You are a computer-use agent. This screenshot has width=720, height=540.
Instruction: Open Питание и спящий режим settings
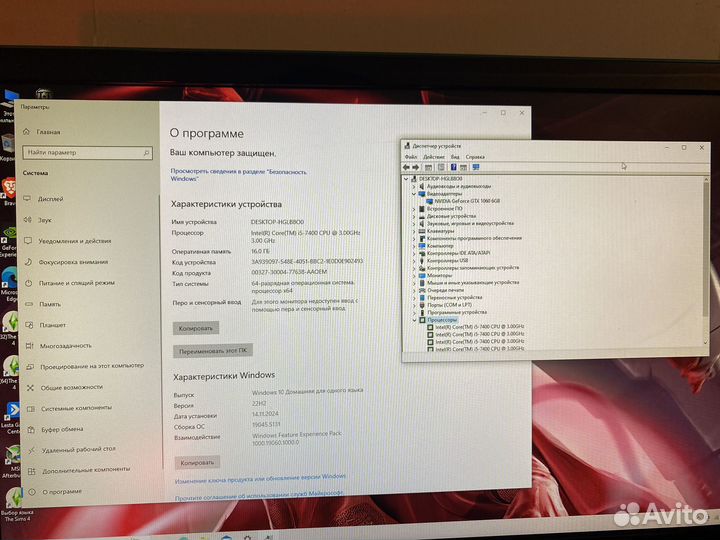pos(76,283)
